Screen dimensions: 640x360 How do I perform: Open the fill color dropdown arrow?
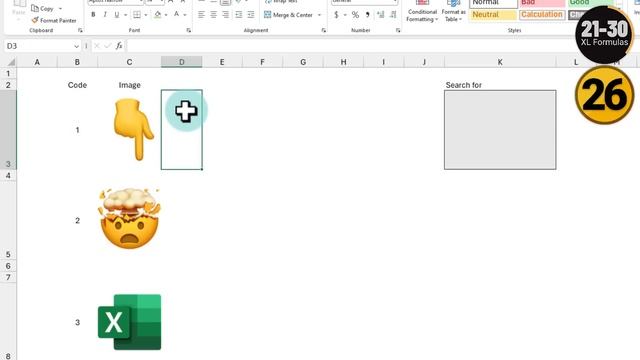(x=166, y=15)
